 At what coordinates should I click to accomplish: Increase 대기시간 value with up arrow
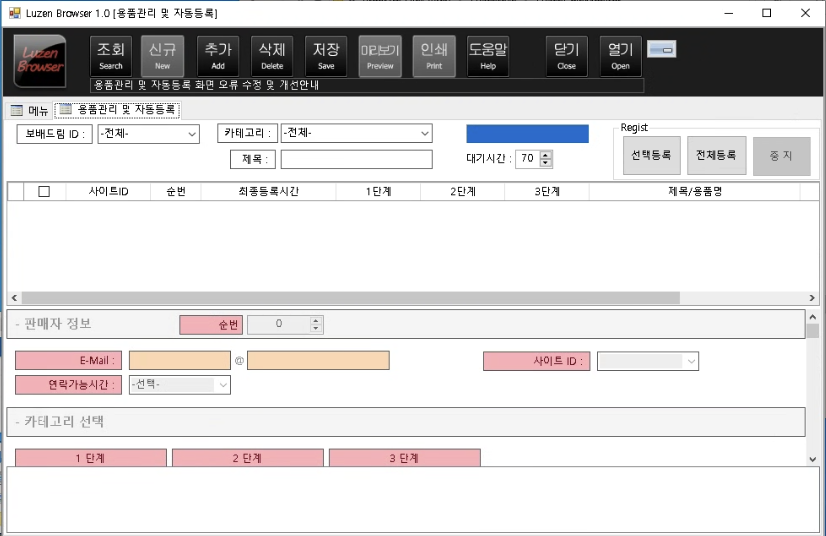pyautogui.click(x=546, y=155)
